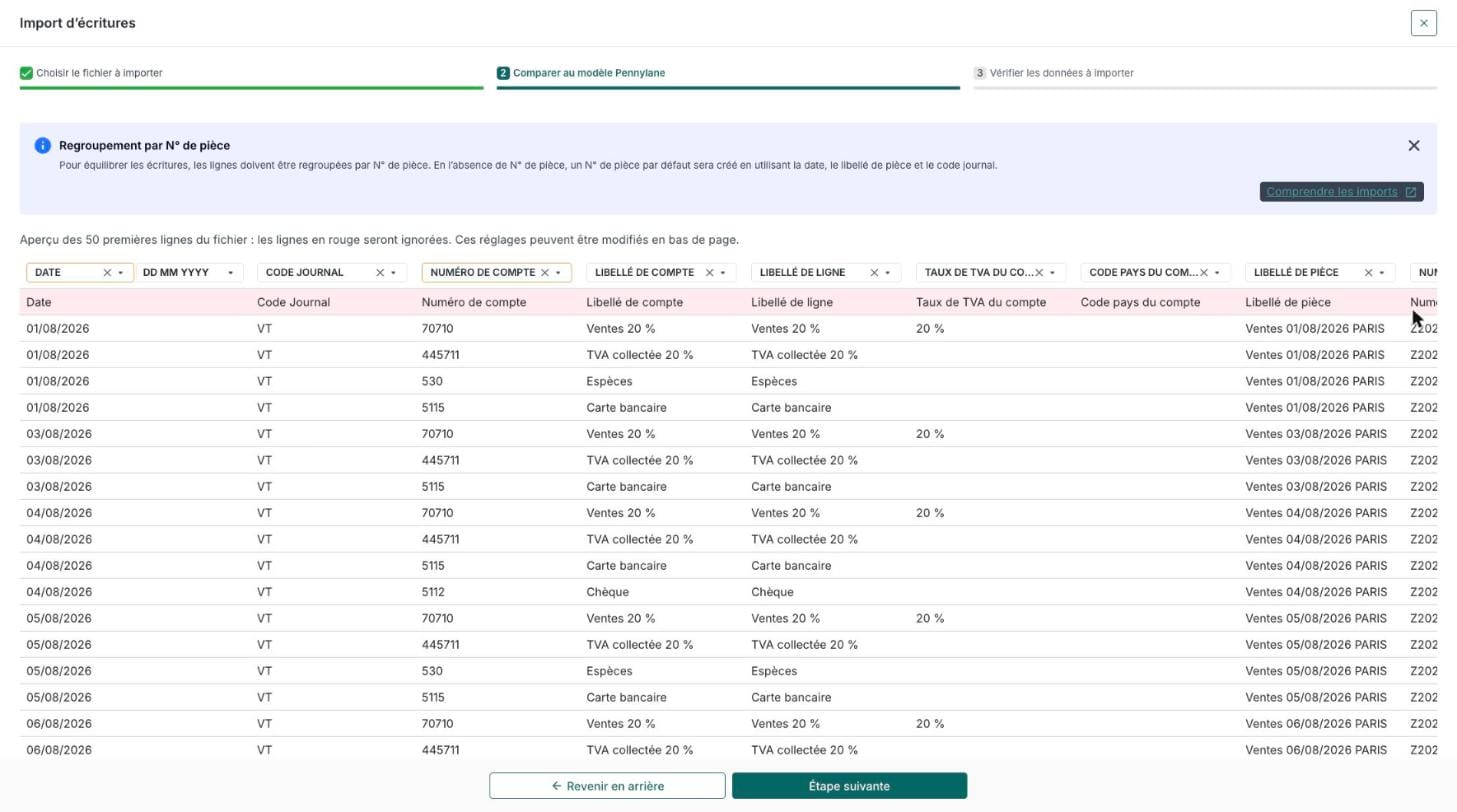
Task: Open the DATE column selector arrow
Action: click(x=121, y=273)
